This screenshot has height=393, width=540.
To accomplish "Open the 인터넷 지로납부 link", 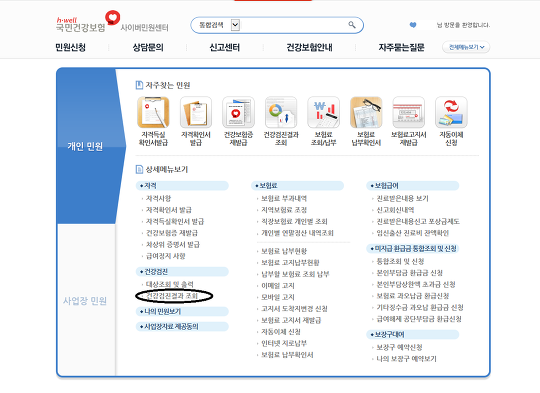I will pos(284,343).
